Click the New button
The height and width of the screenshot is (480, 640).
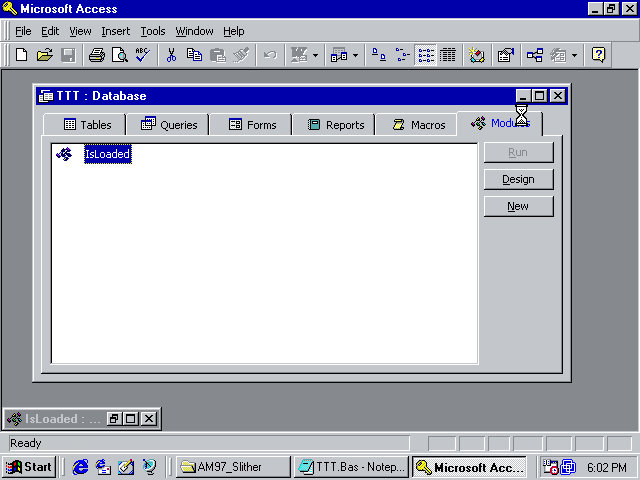(x=518, y=206)
